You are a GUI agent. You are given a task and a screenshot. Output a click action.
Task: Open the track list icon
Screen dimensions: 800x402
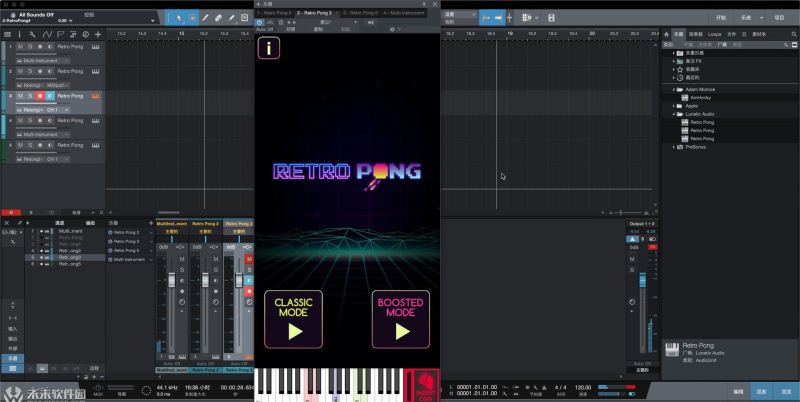[x=7, y=35]
